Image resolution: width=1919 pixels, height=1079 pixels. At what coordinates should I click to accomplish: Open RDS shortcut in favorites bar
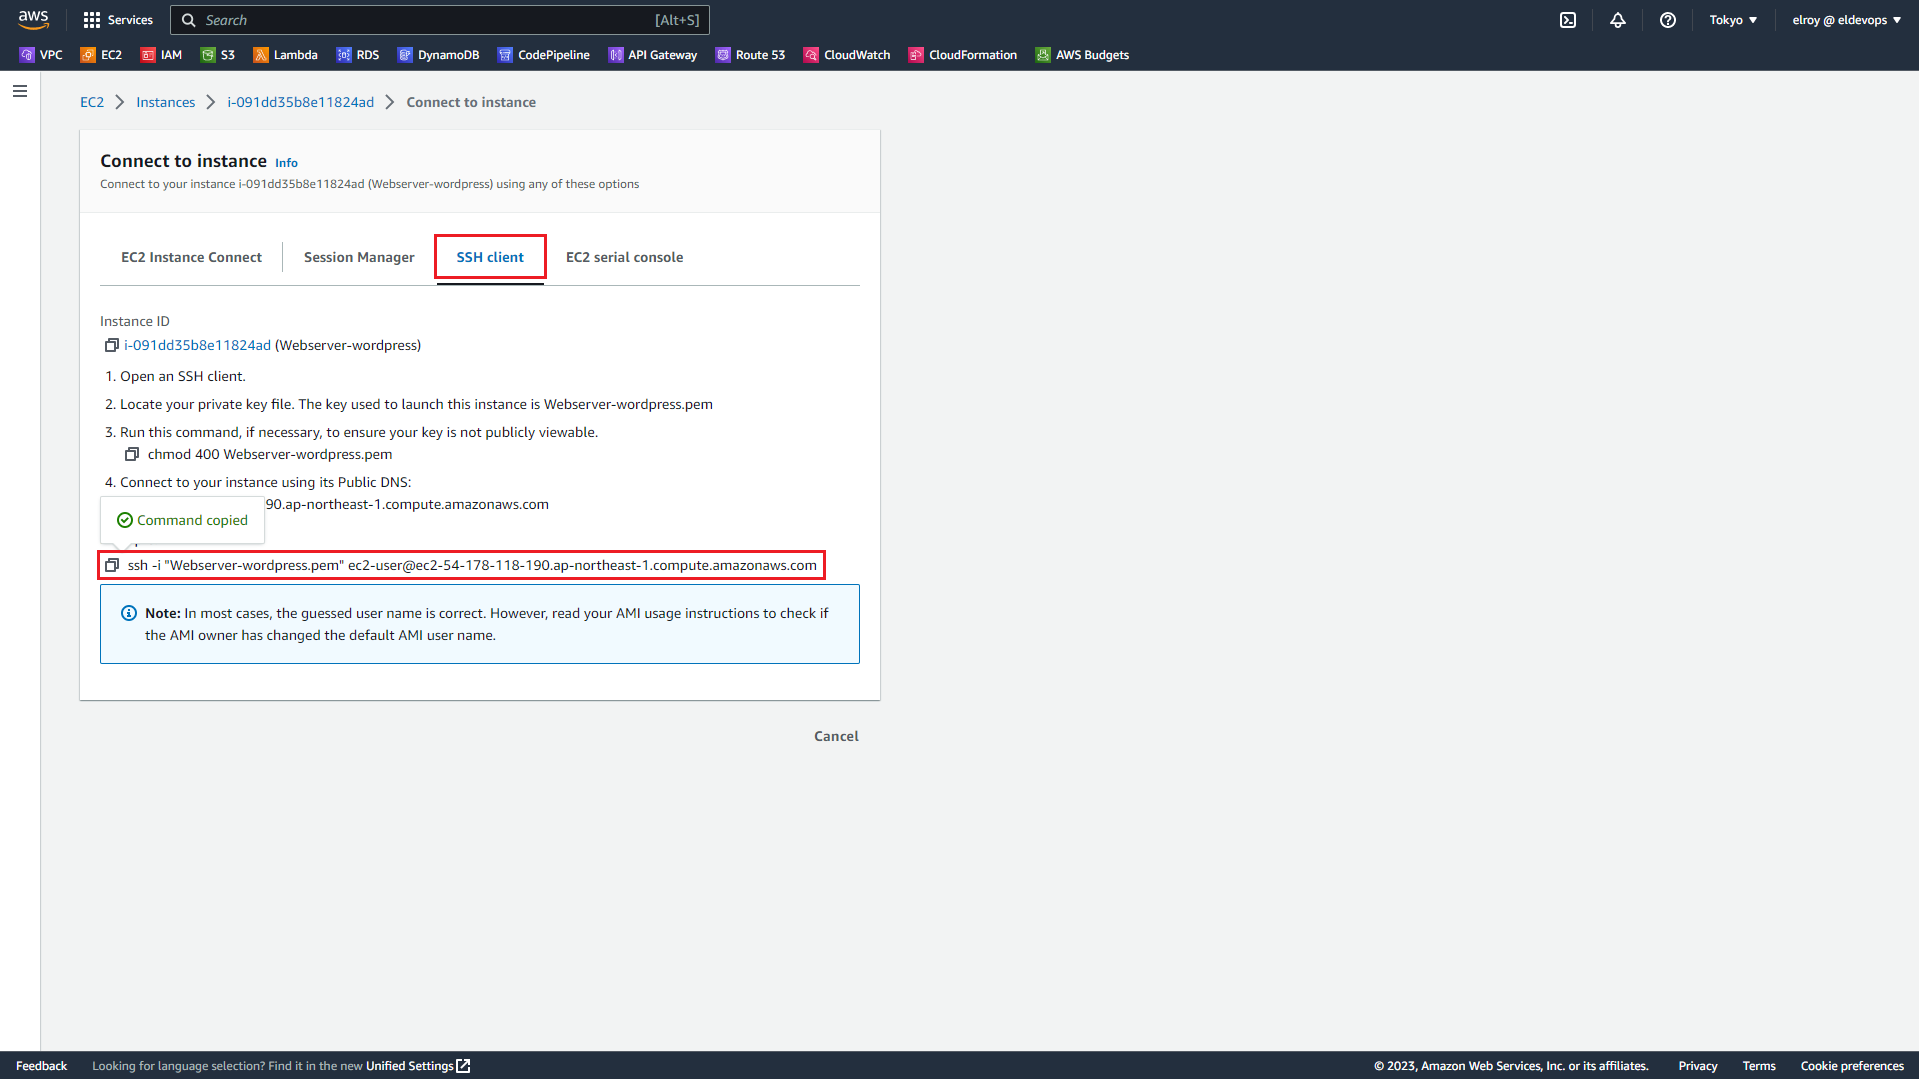point(358,55)
